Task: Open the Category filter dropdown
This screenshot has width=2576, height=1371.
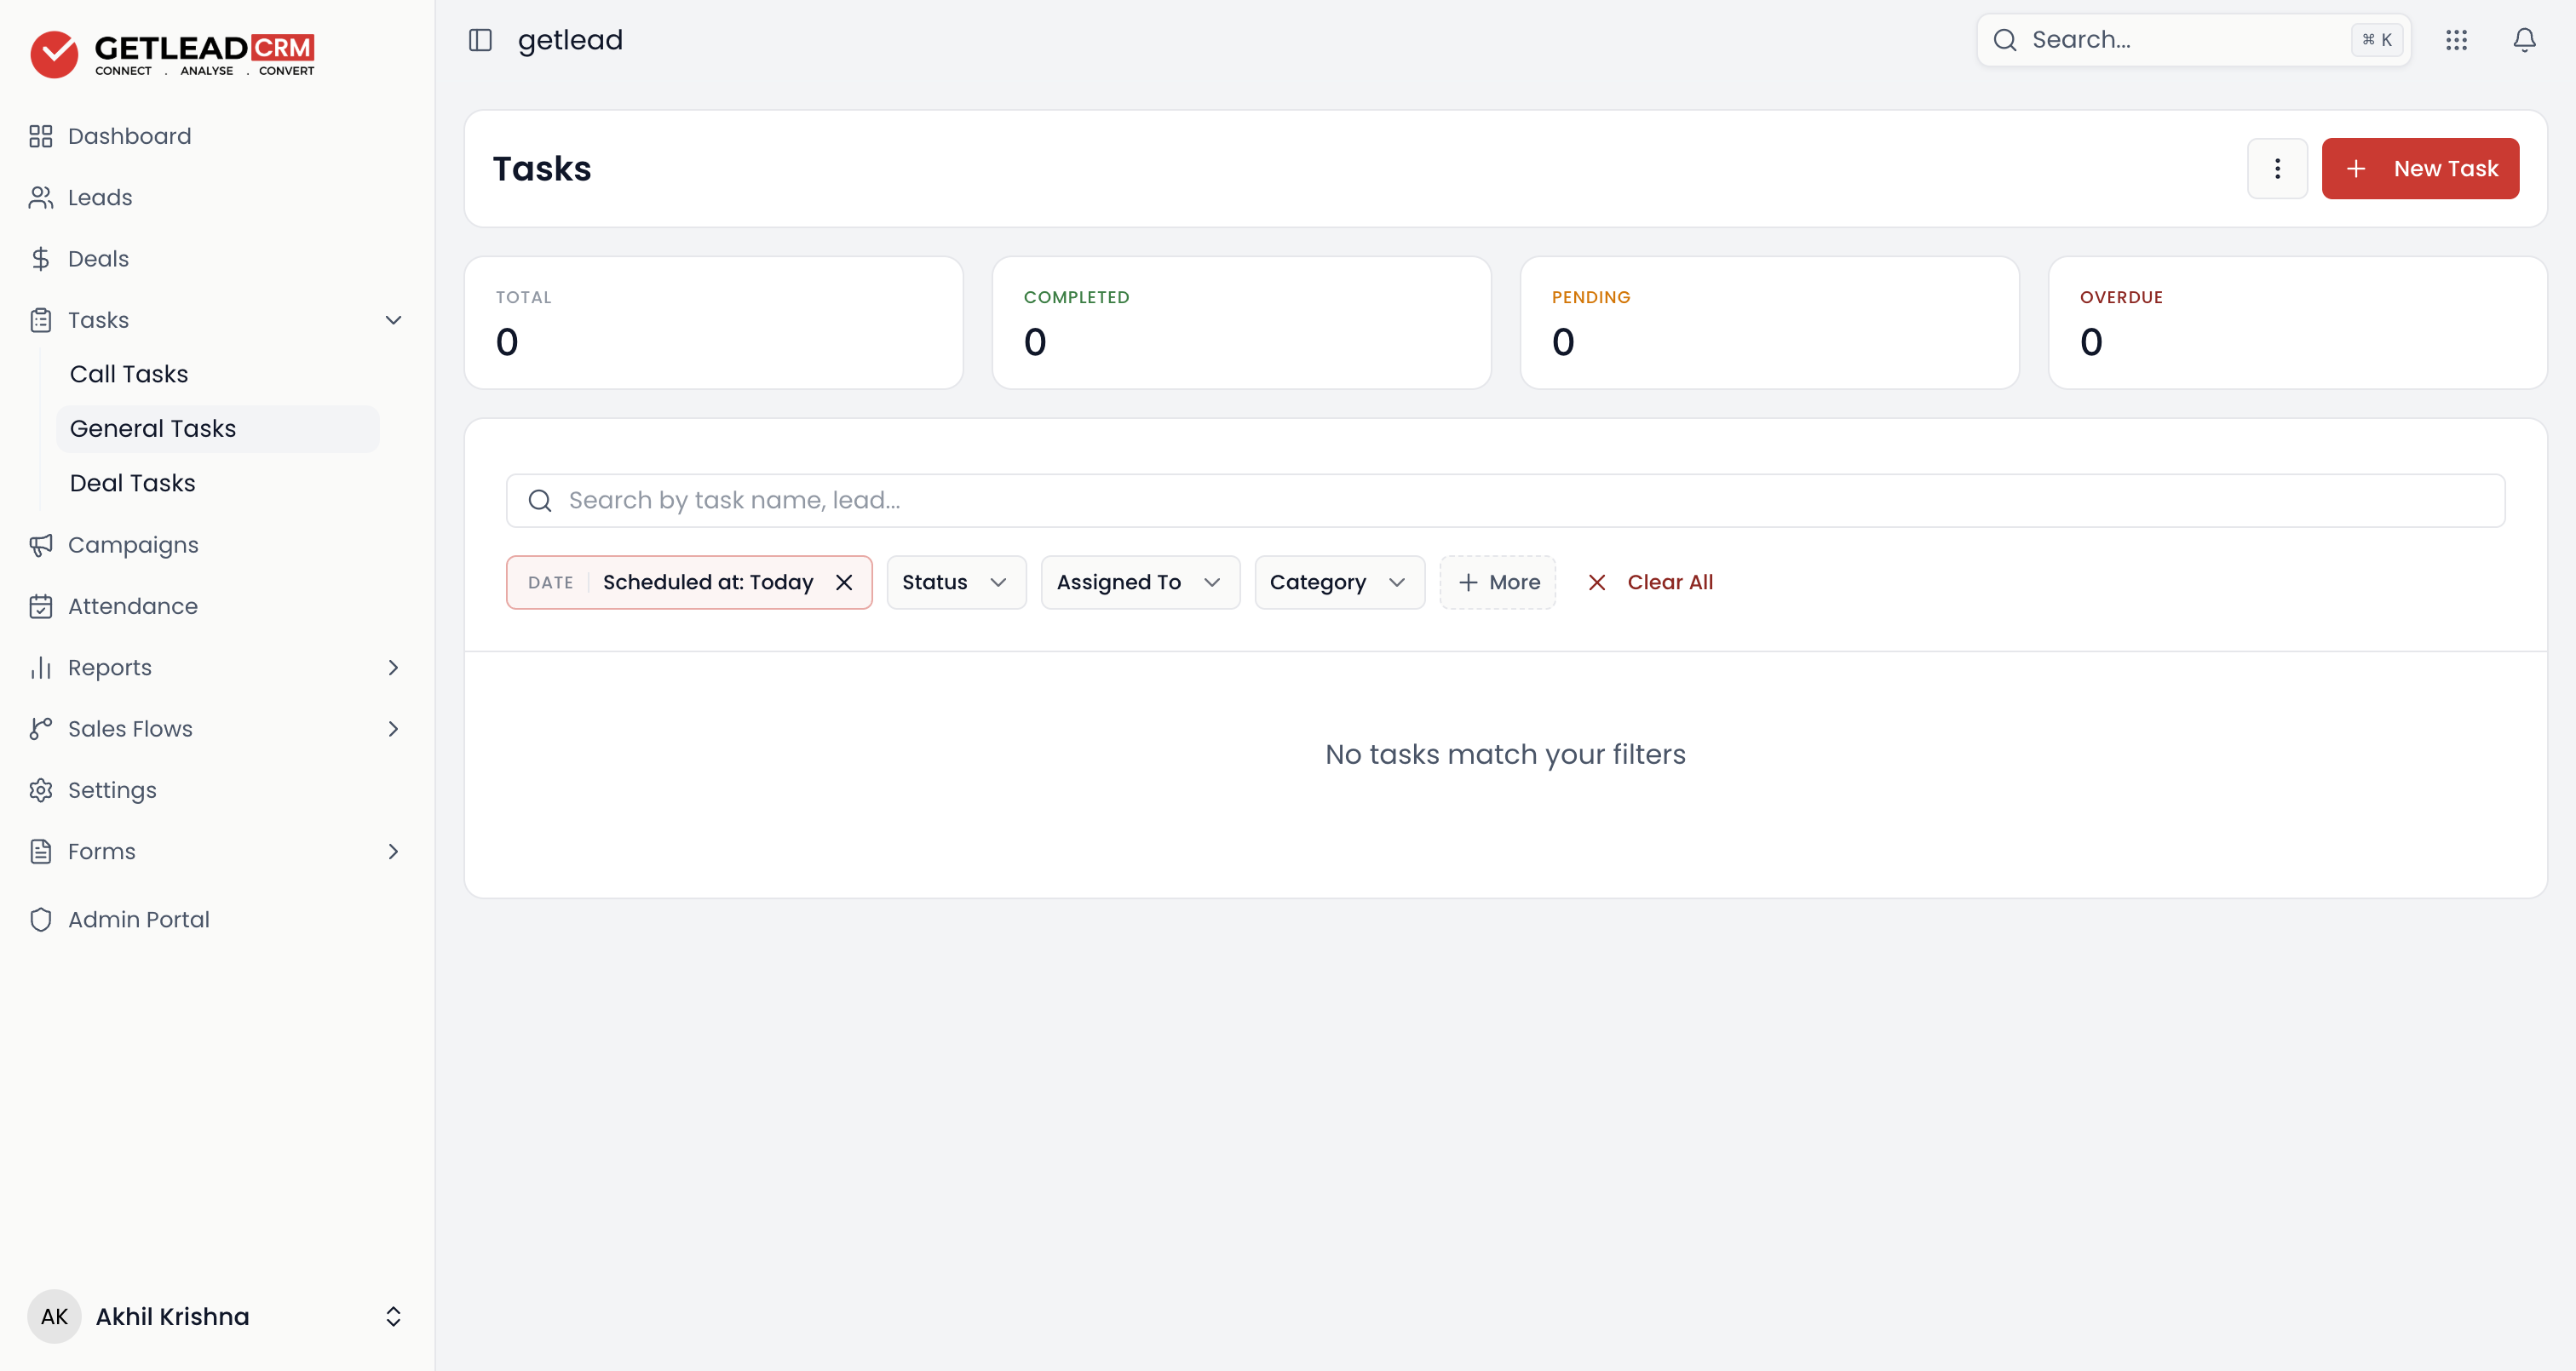Action: [1339, 582]
